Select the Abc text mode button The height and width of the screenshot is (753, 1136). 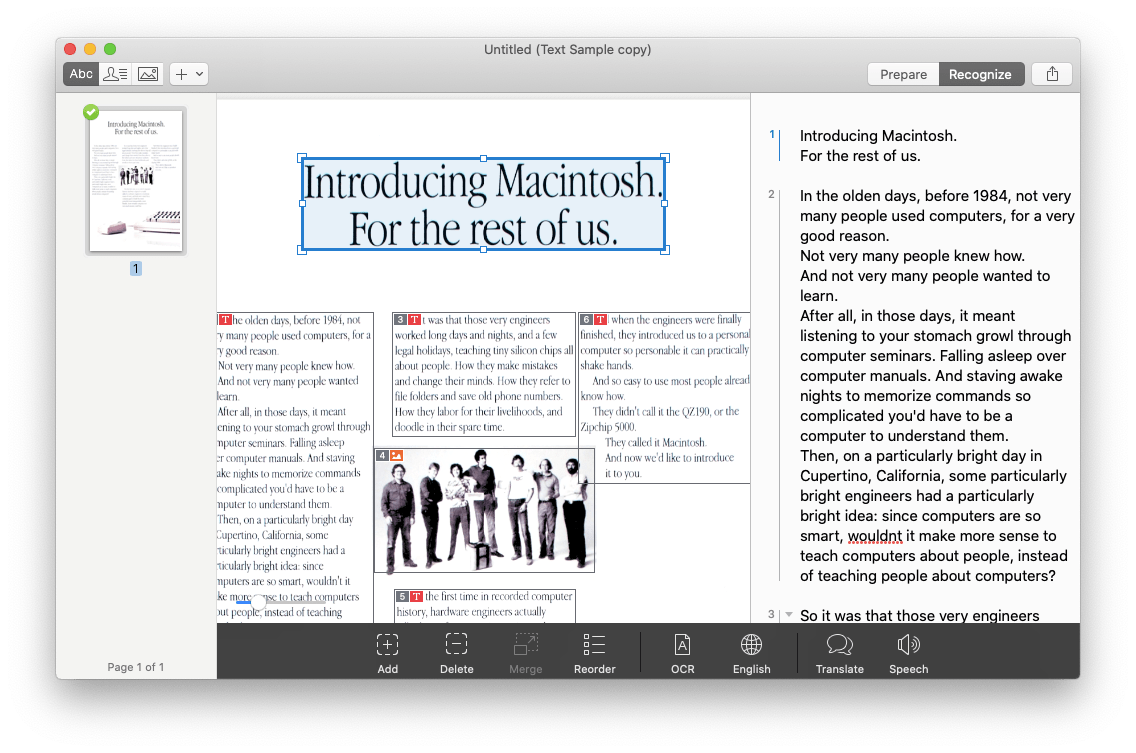coord(81,74)
